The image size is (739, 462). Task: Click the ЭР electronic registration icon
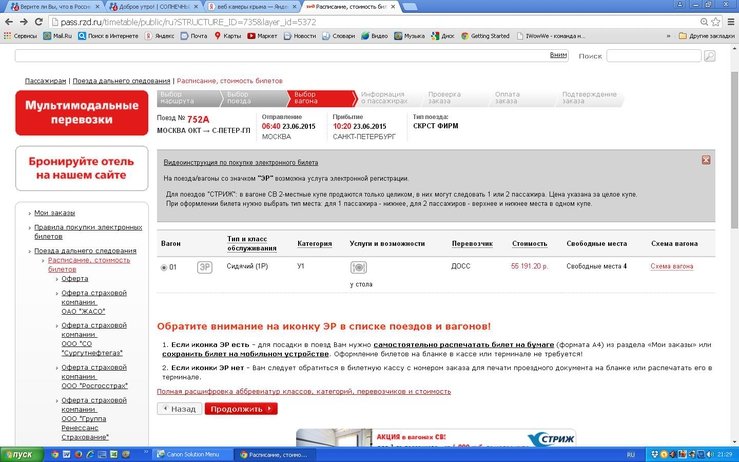click(x=204, y=267)
